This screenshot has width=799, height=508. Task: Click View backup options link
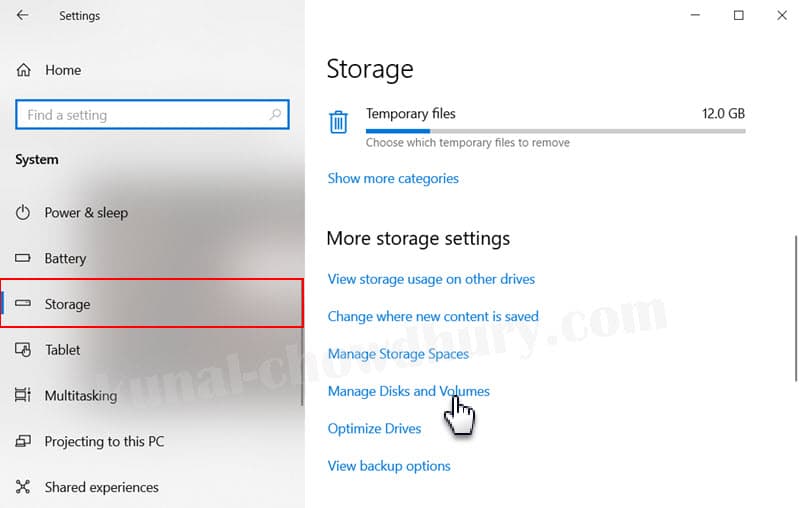coord(389,466)
